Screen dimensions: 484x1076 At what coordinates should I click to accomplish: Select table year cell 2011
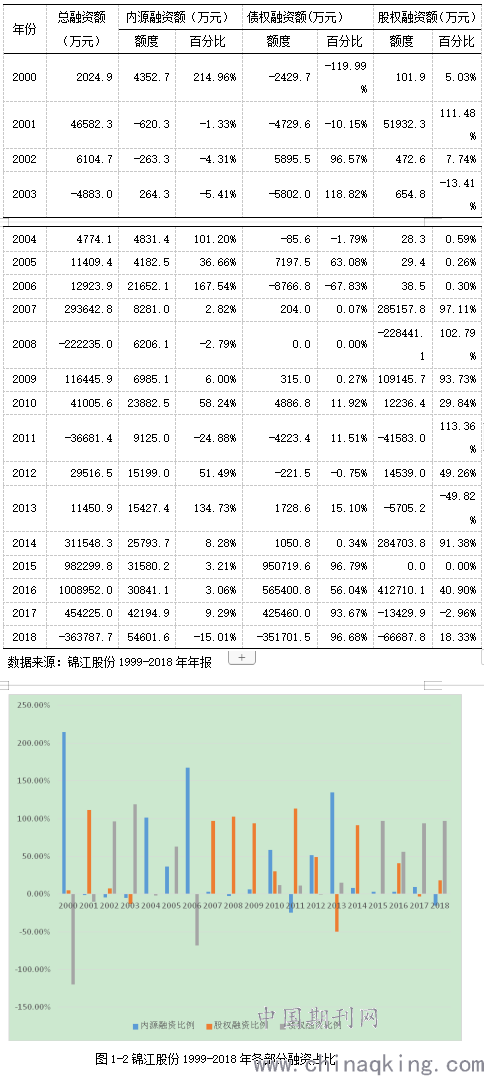coord(25,437)
